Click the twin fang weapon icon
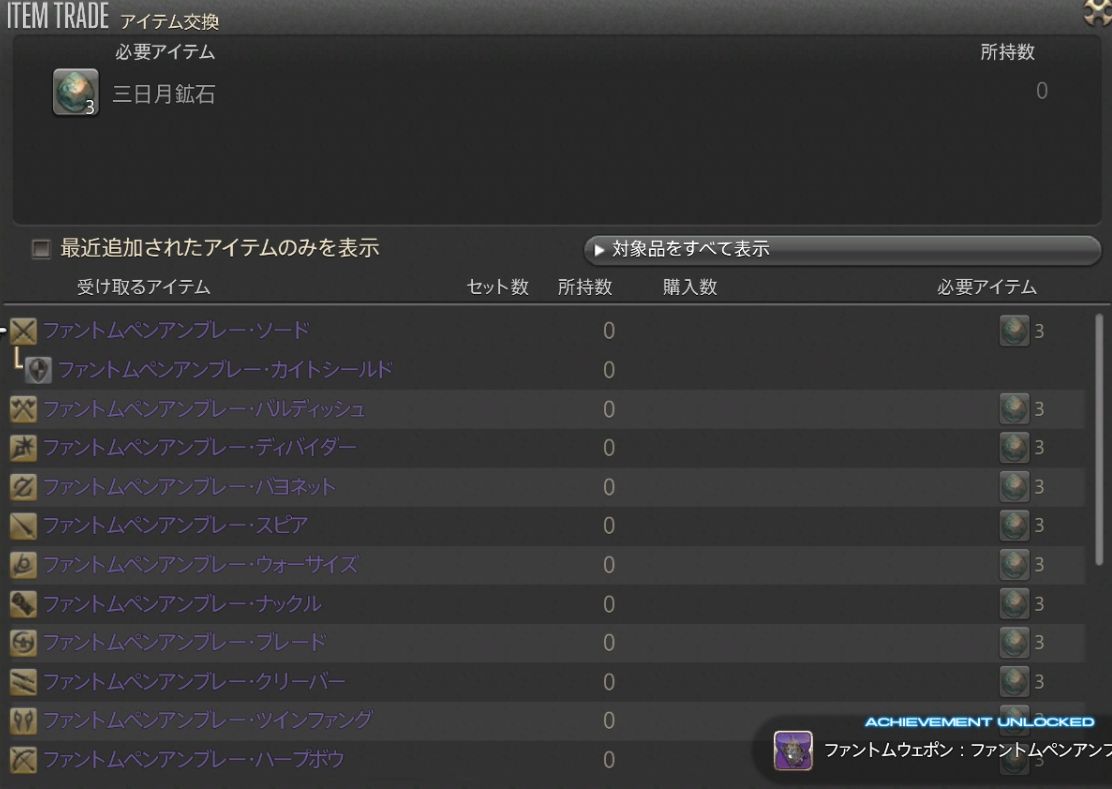 tap(20, 721)
